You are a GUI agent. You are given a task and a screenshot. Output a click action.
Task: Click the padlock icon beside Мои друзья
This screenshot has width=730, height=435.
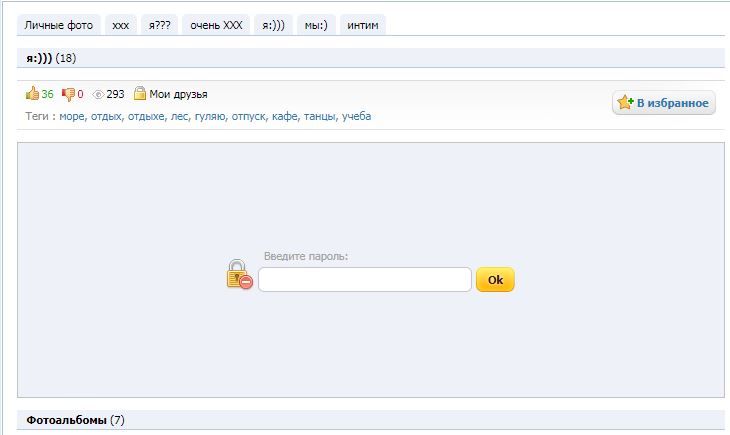[140, 94]
